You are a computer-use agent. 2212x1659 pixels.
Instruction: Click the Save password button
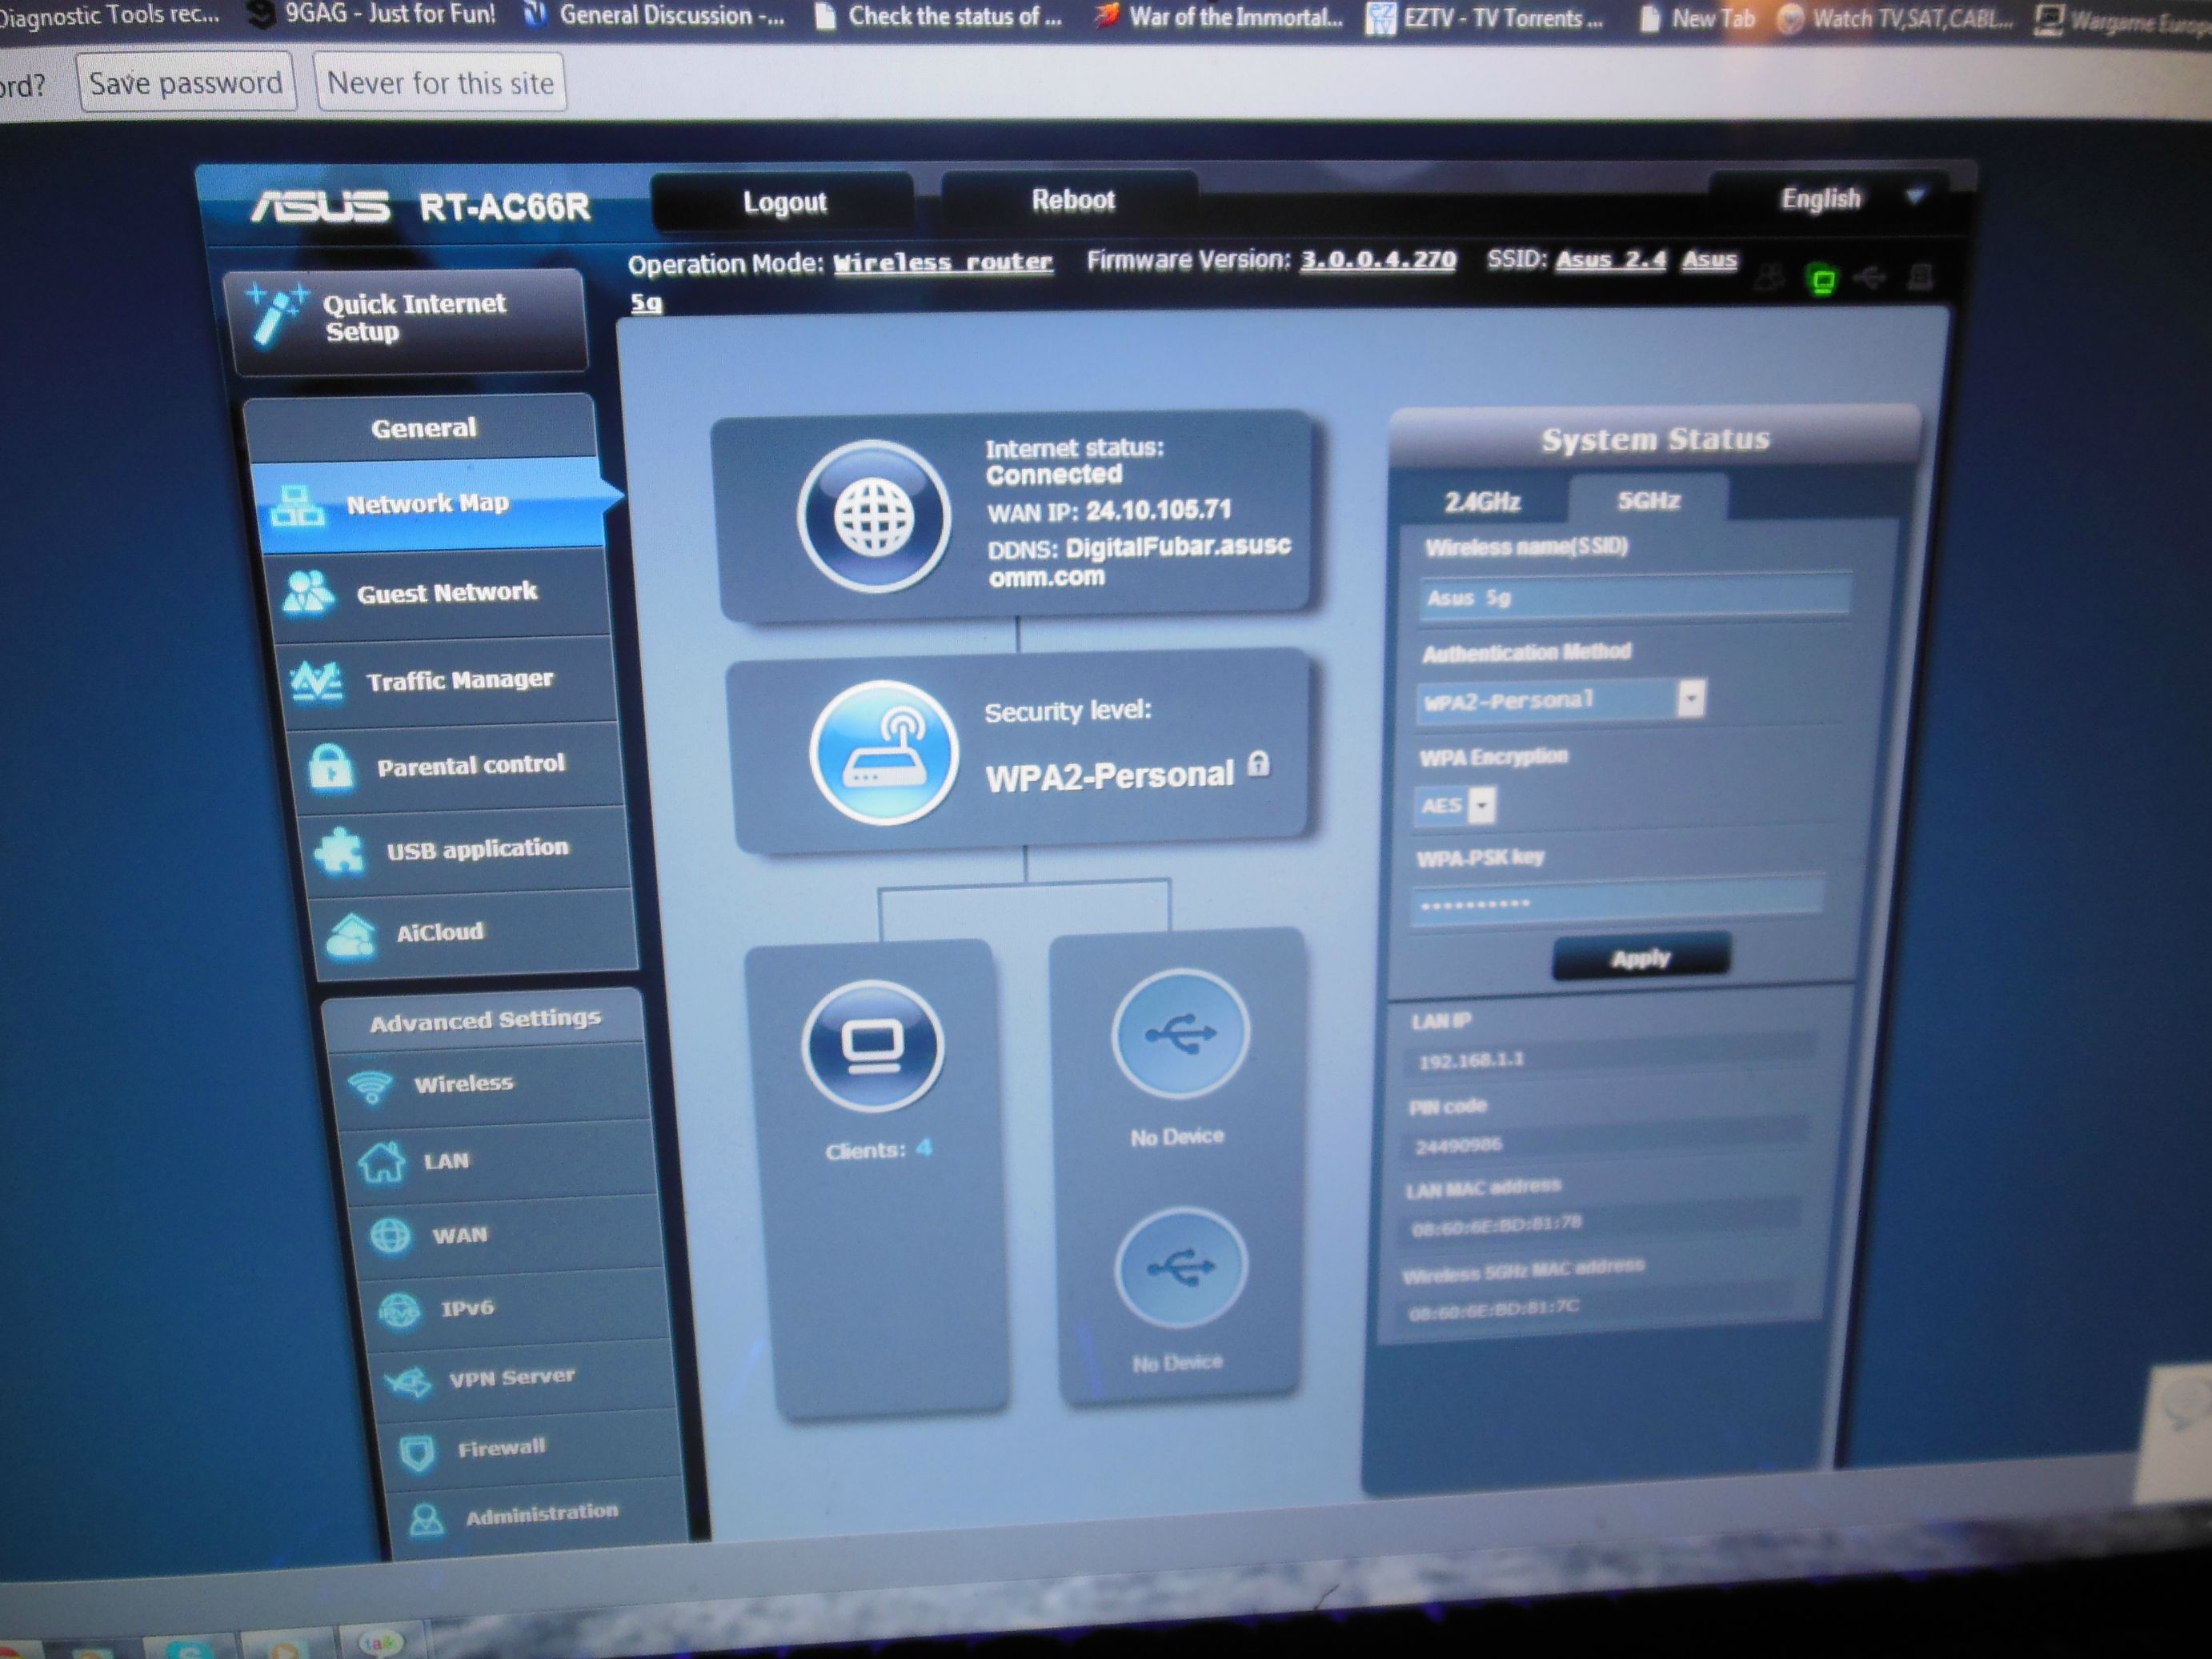tap(186, 83)
